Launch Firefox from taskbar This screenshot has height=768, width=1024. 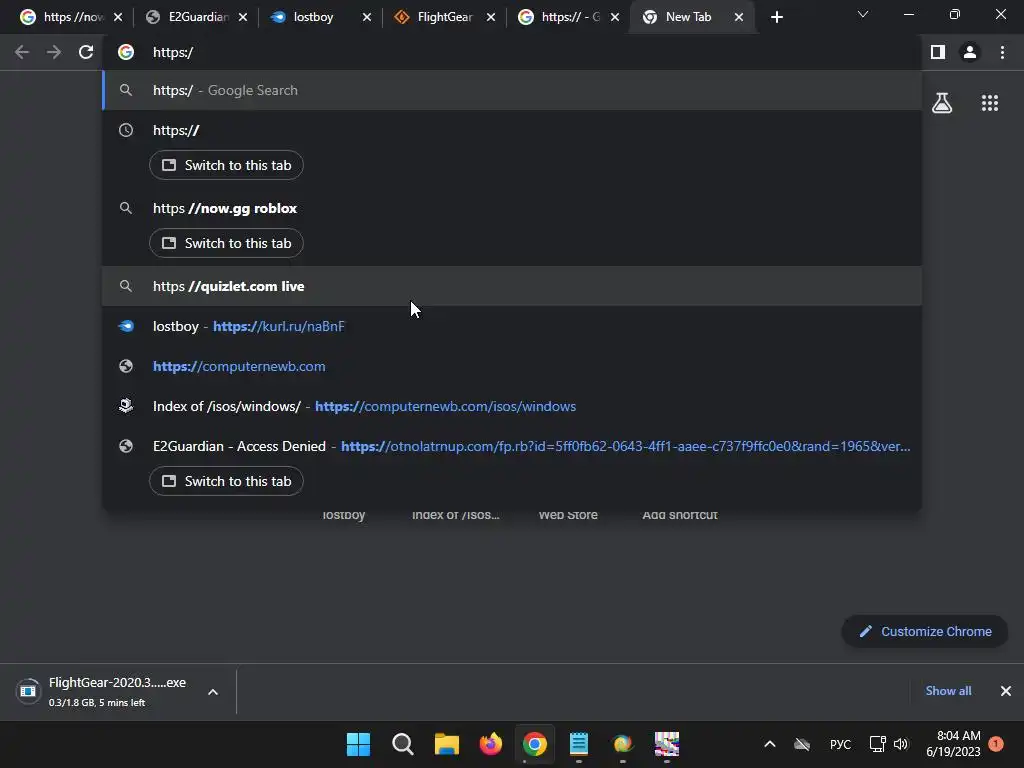click(490, 744)
